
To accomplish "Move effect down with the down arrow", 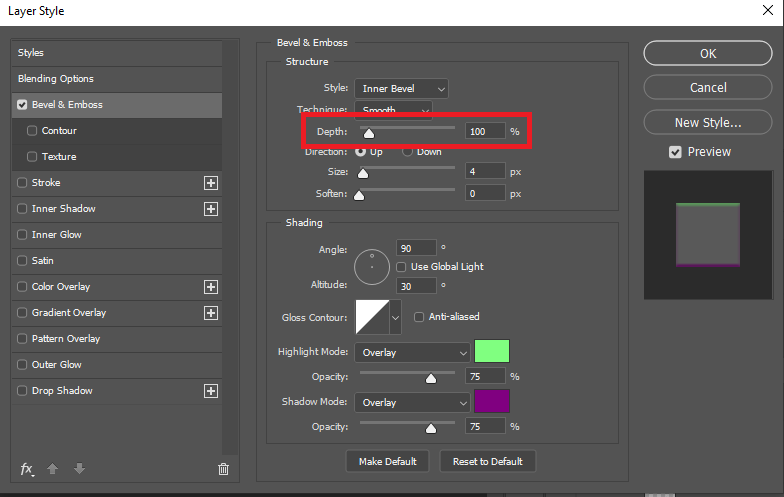I will pos(79,468).
